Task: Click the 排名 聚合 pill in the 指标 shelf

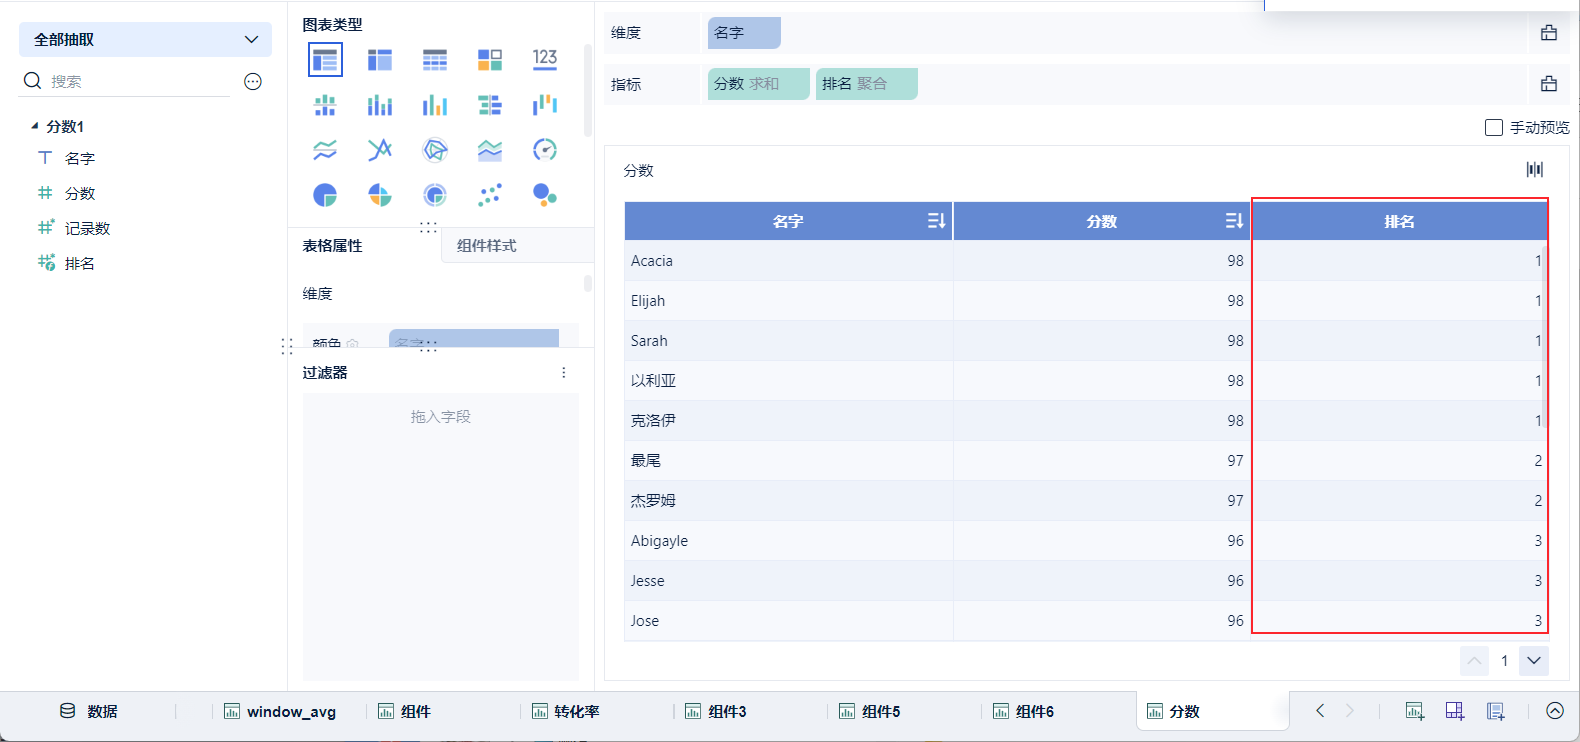Action: [867, 84]
